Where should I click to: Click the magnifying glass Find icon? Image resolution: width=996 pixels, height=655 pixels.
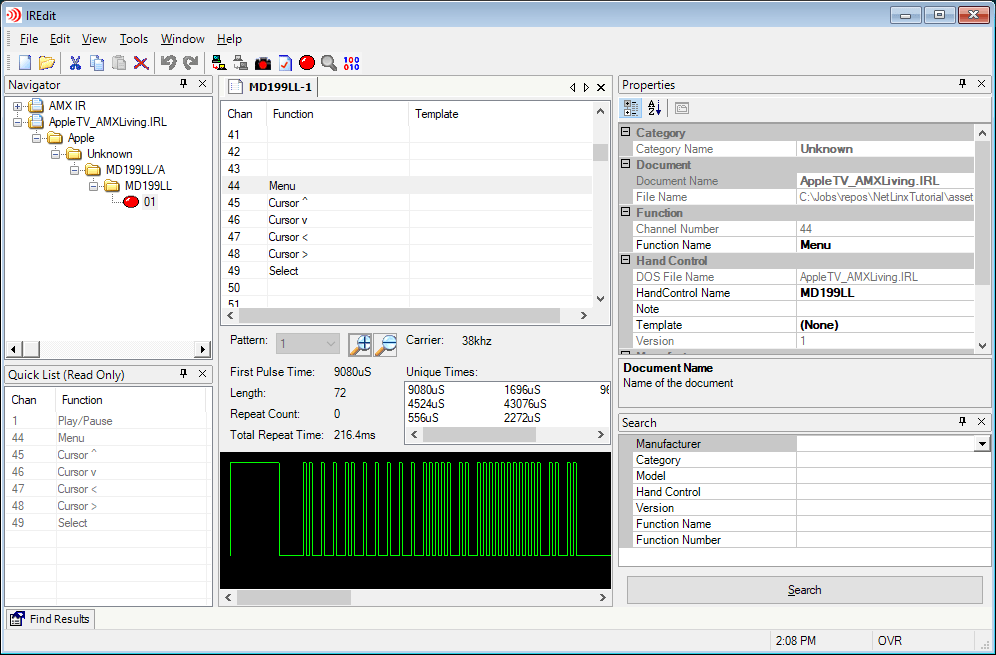[329, 63]
